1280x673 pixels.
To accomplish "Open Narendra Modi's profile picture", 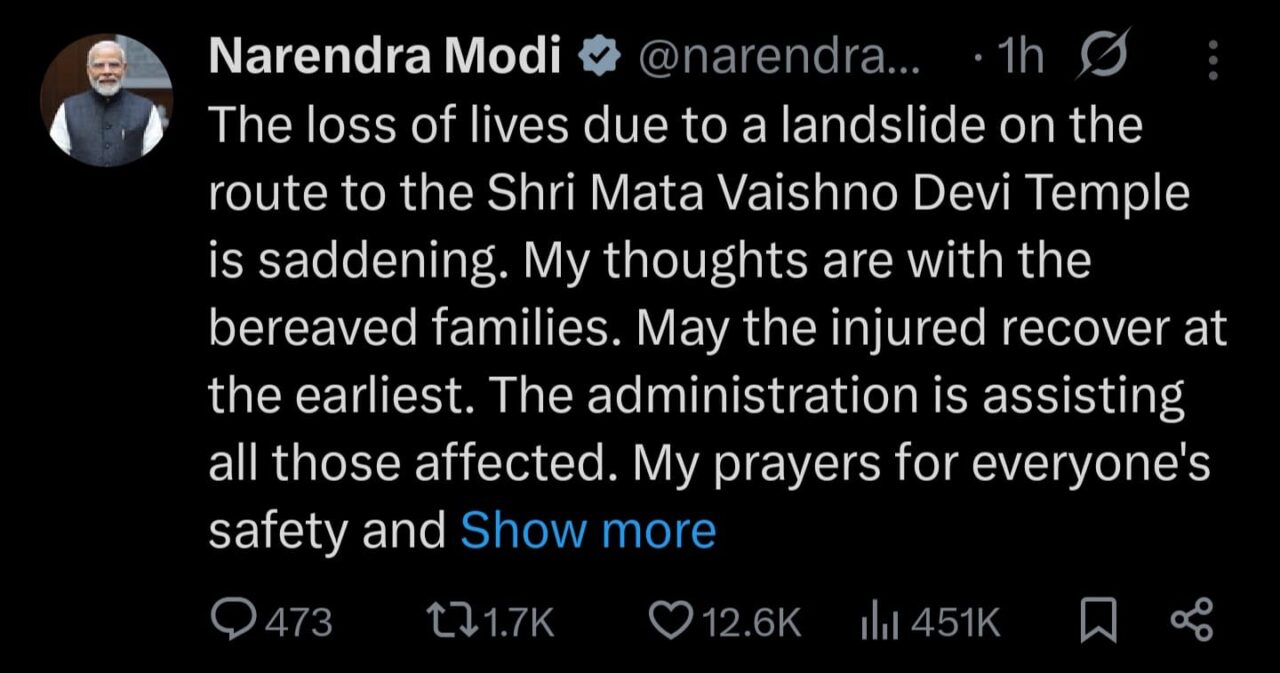I will click(x=106, y=101).
